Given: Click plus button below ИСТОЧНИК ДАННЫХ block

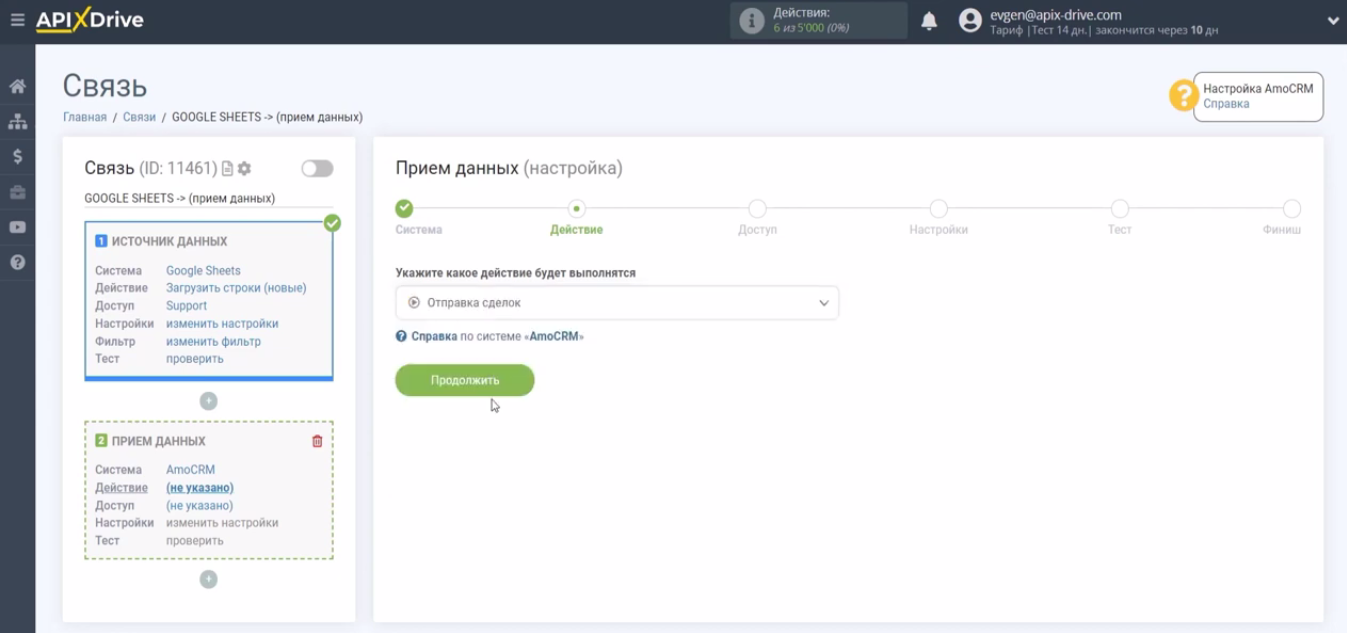Looking at the screenshot, I should click(x=208, y=401).
